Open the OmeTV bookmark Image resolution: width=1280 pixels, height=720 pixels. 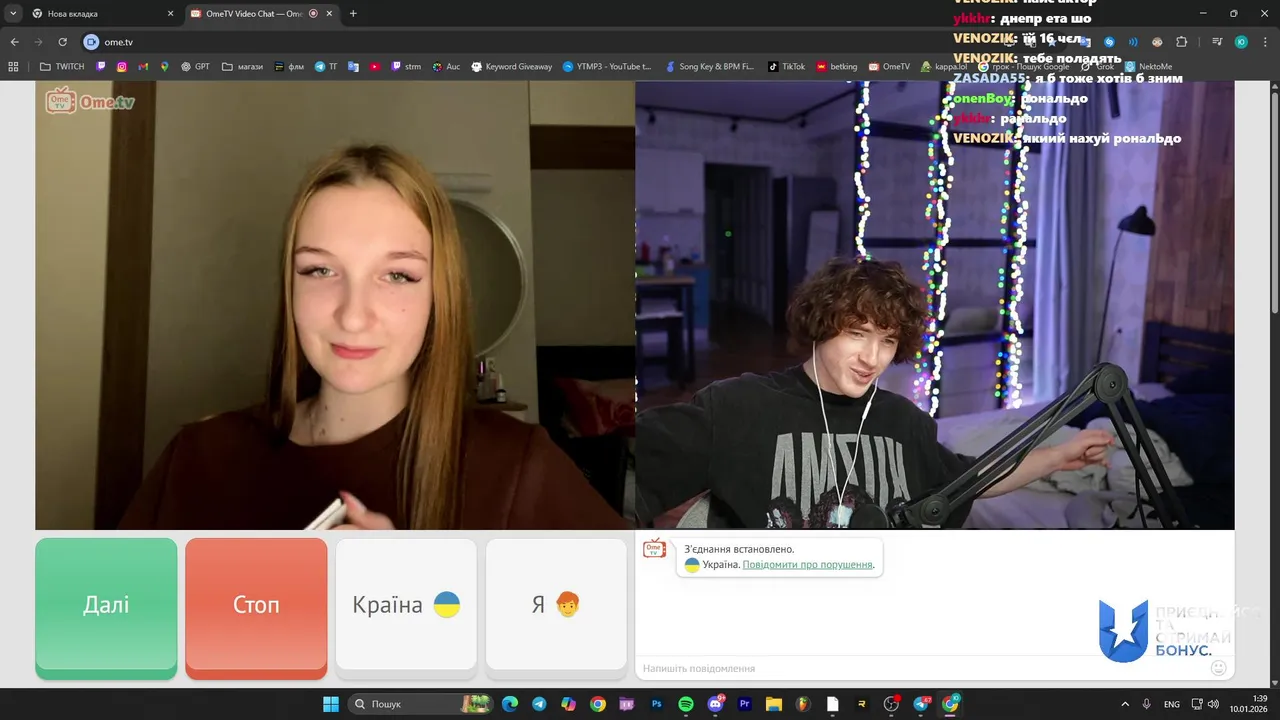(889, 67)
